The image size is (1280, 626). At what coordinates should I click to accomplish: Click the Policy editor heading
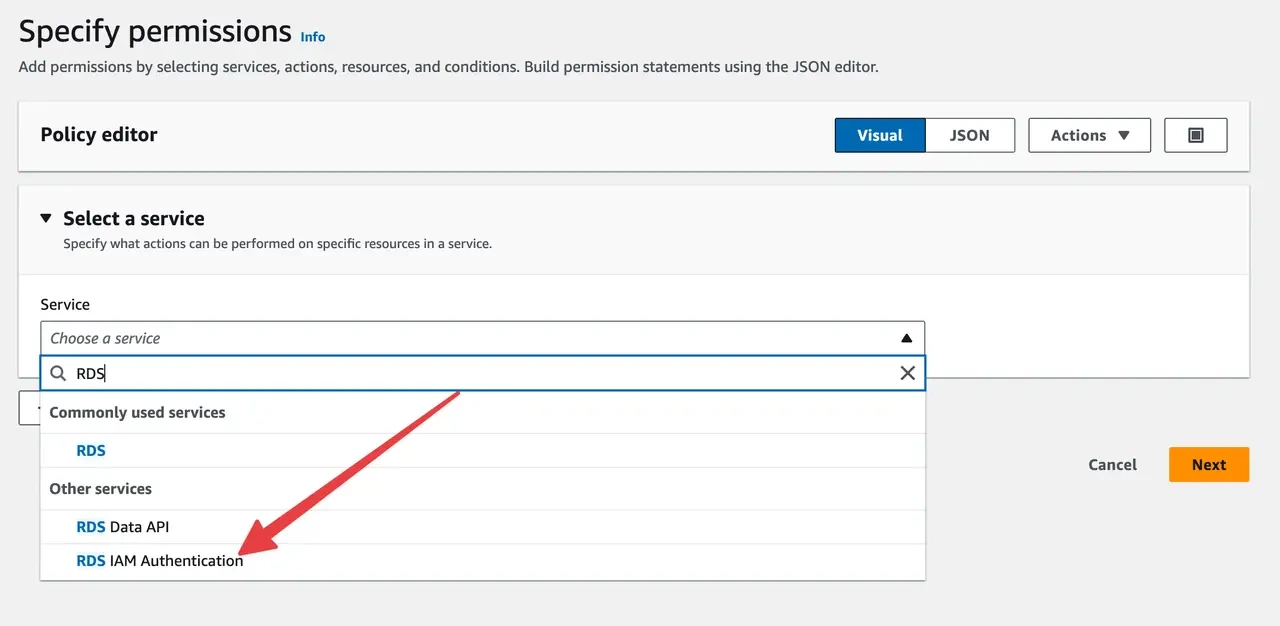click(98, 133)
